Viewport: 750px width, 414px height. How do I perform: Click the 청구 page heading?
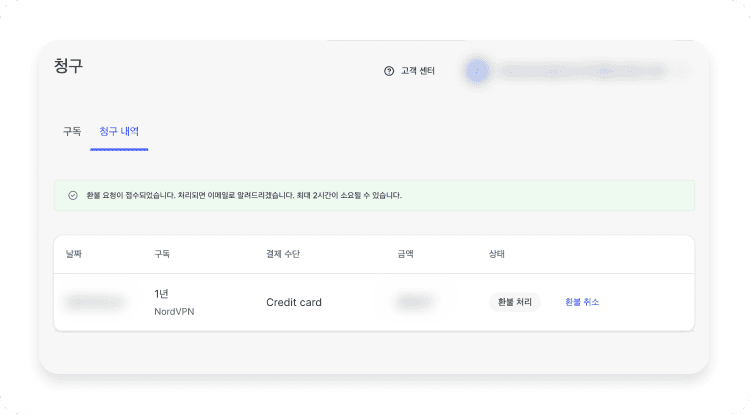(68, 65)
